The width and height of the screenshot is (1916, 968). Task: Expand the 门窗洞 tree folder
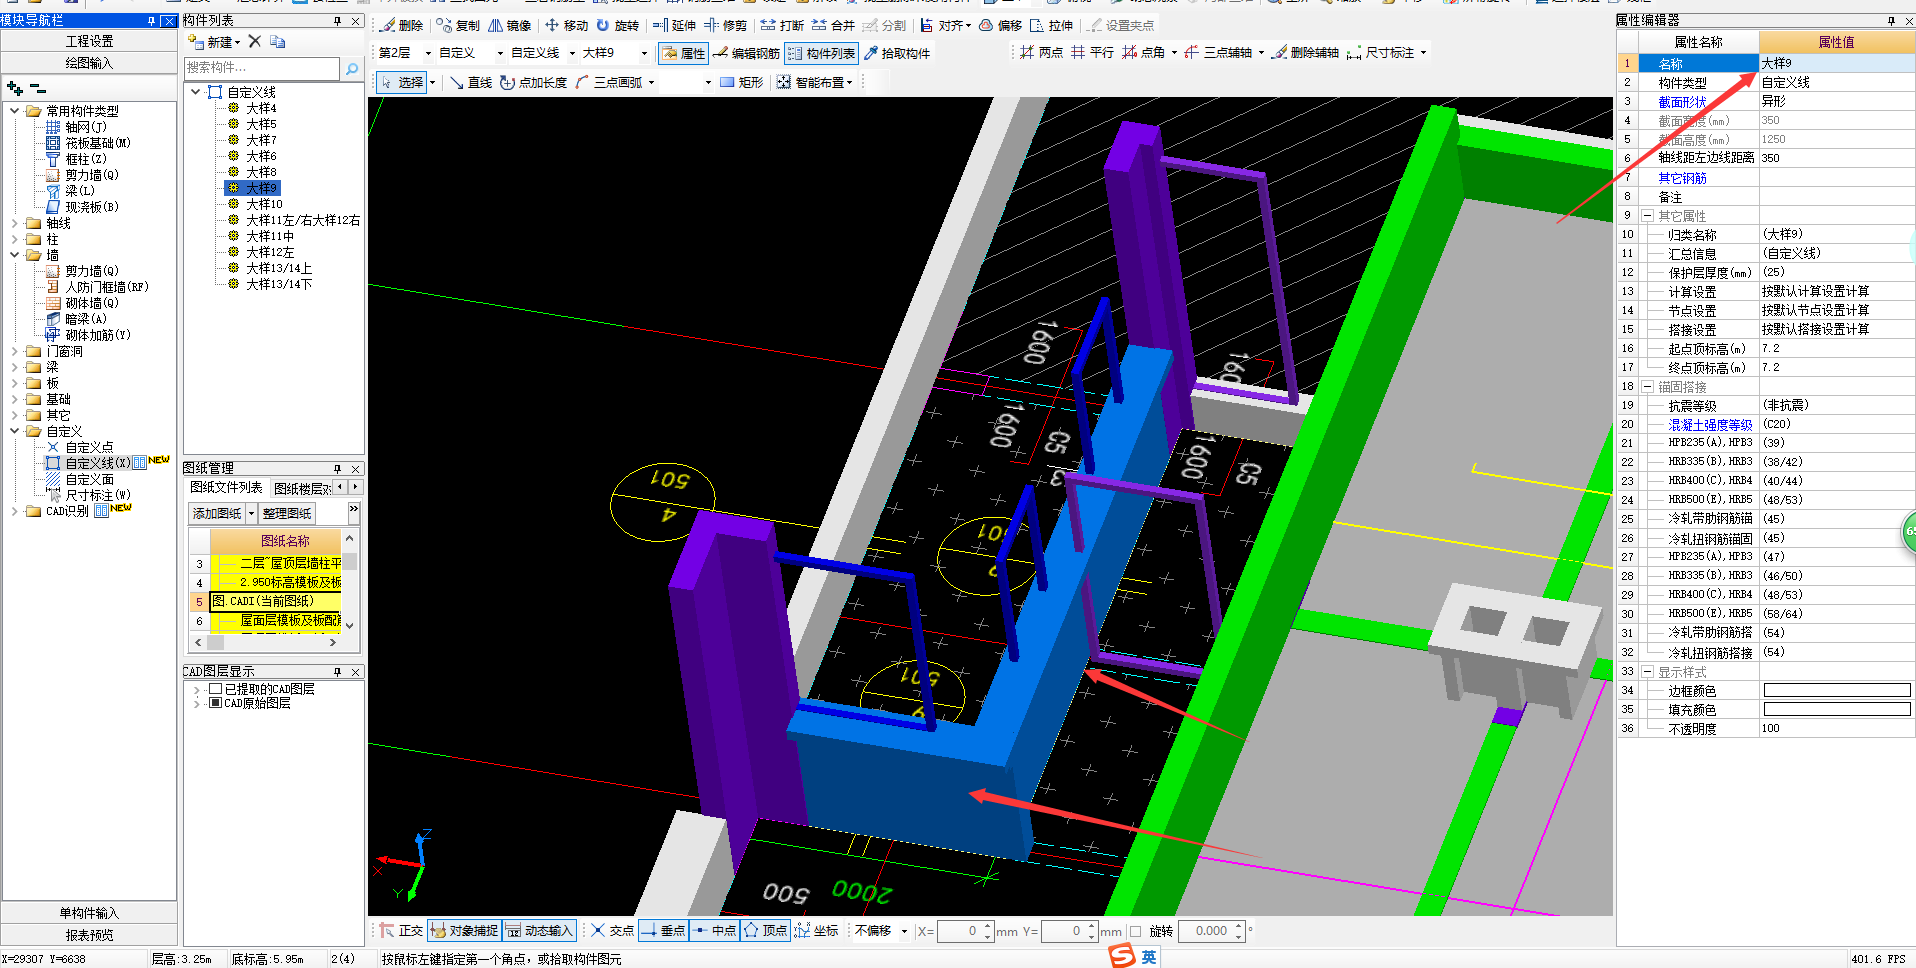14,351
